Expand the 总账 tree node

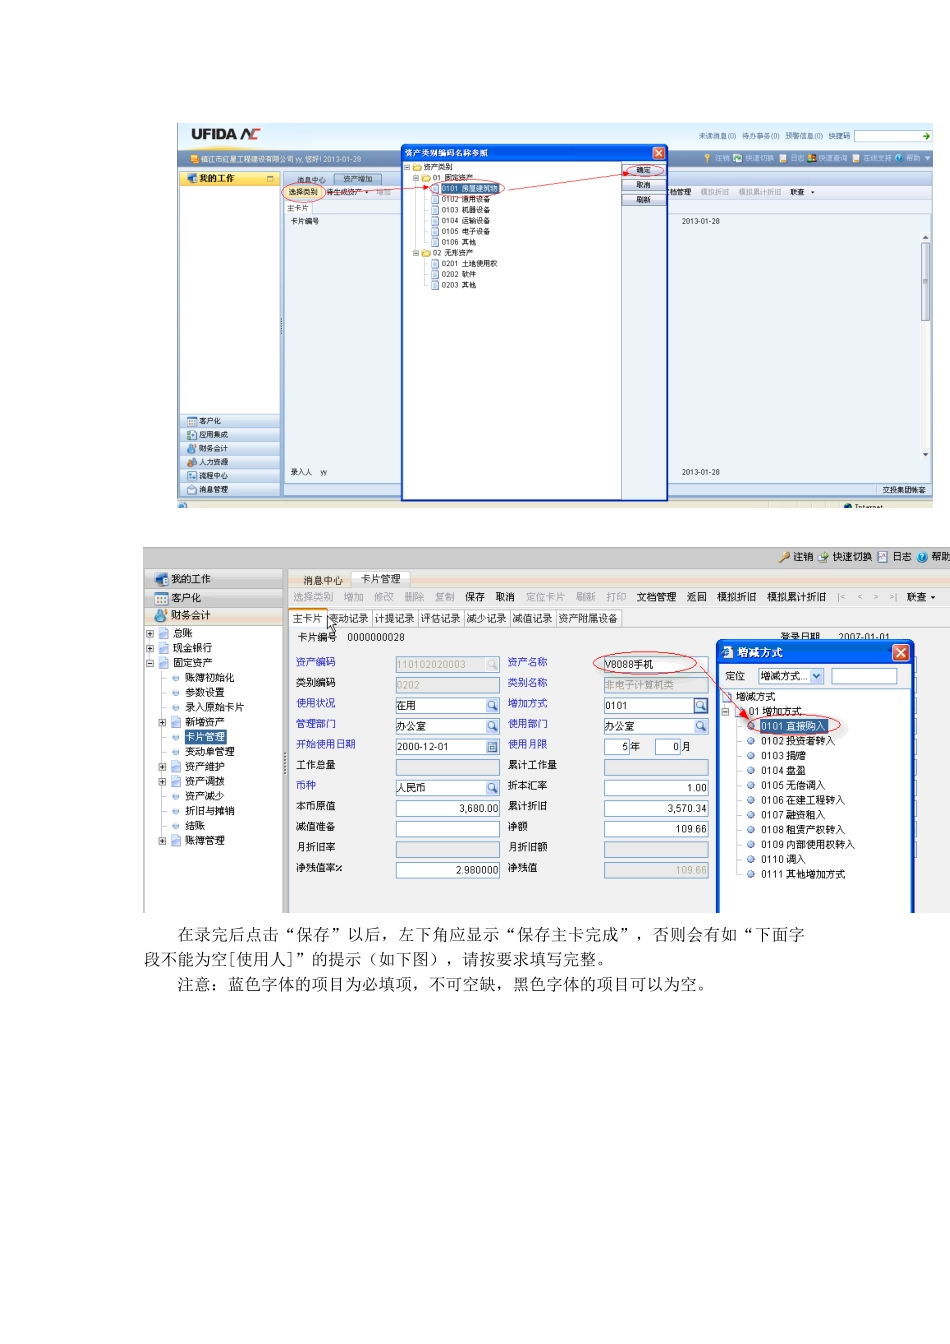(150, 633)
